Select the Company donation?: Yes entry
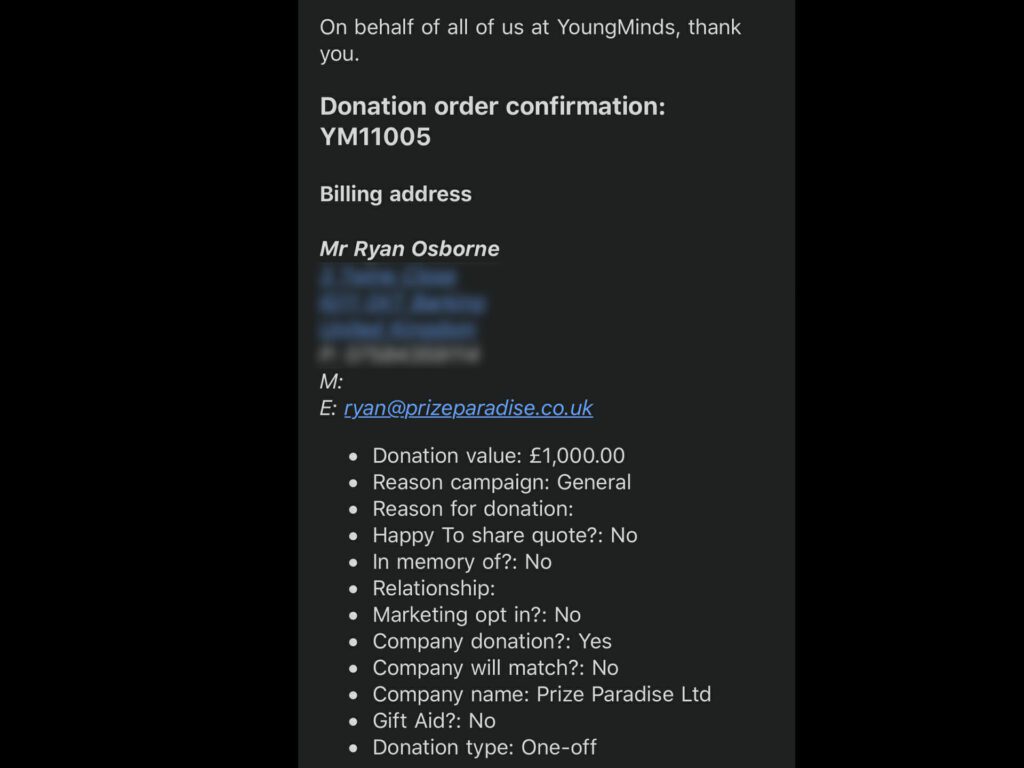Screen dimensions: 1024x768 492,641
